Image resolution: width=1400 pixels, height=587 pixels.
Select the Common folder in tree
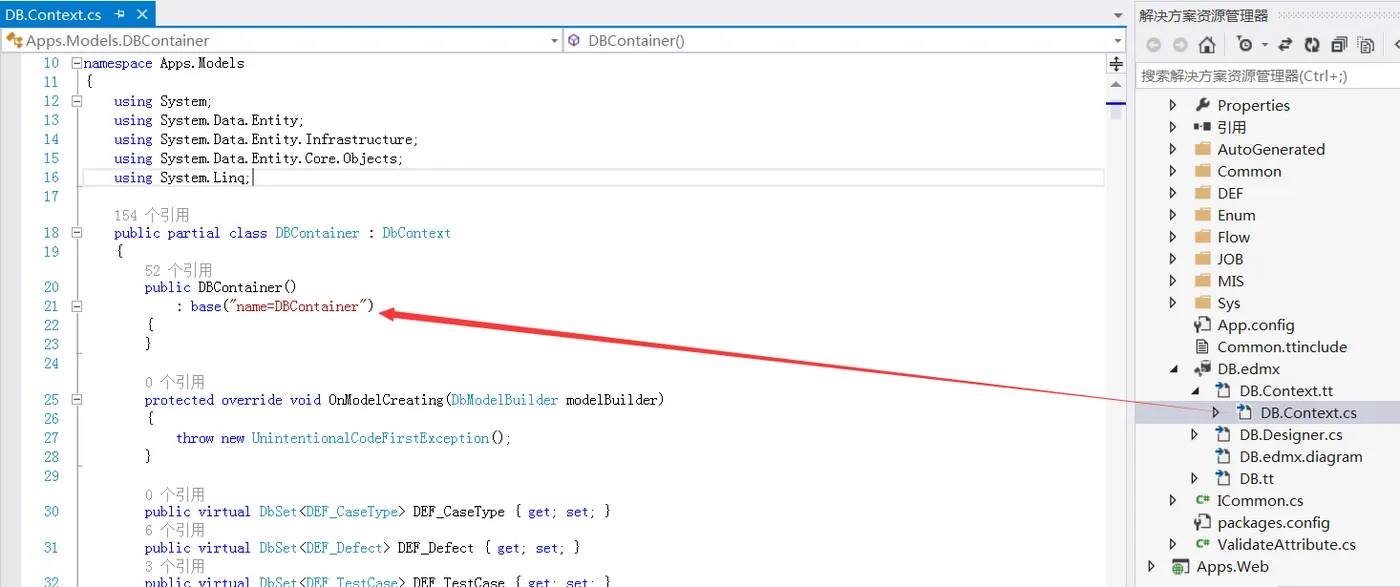(x=1249, y=171)
